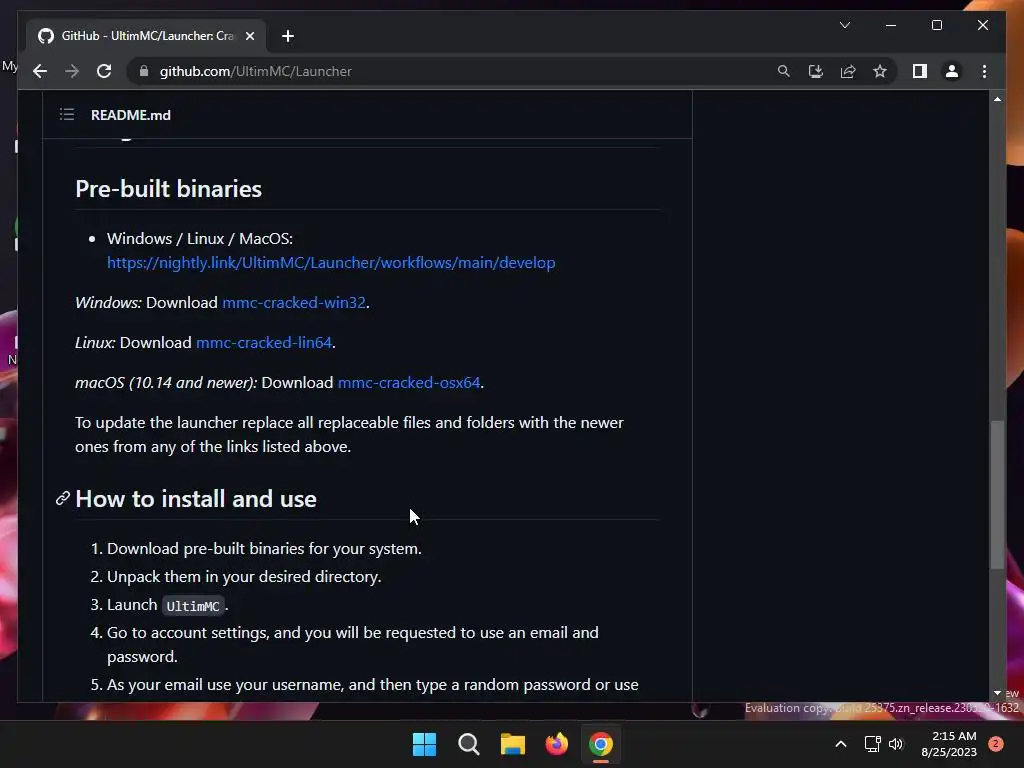Open the nightly.link develop workflow URL
This screenshot has height=768, width=1024.
coord(331,263)
